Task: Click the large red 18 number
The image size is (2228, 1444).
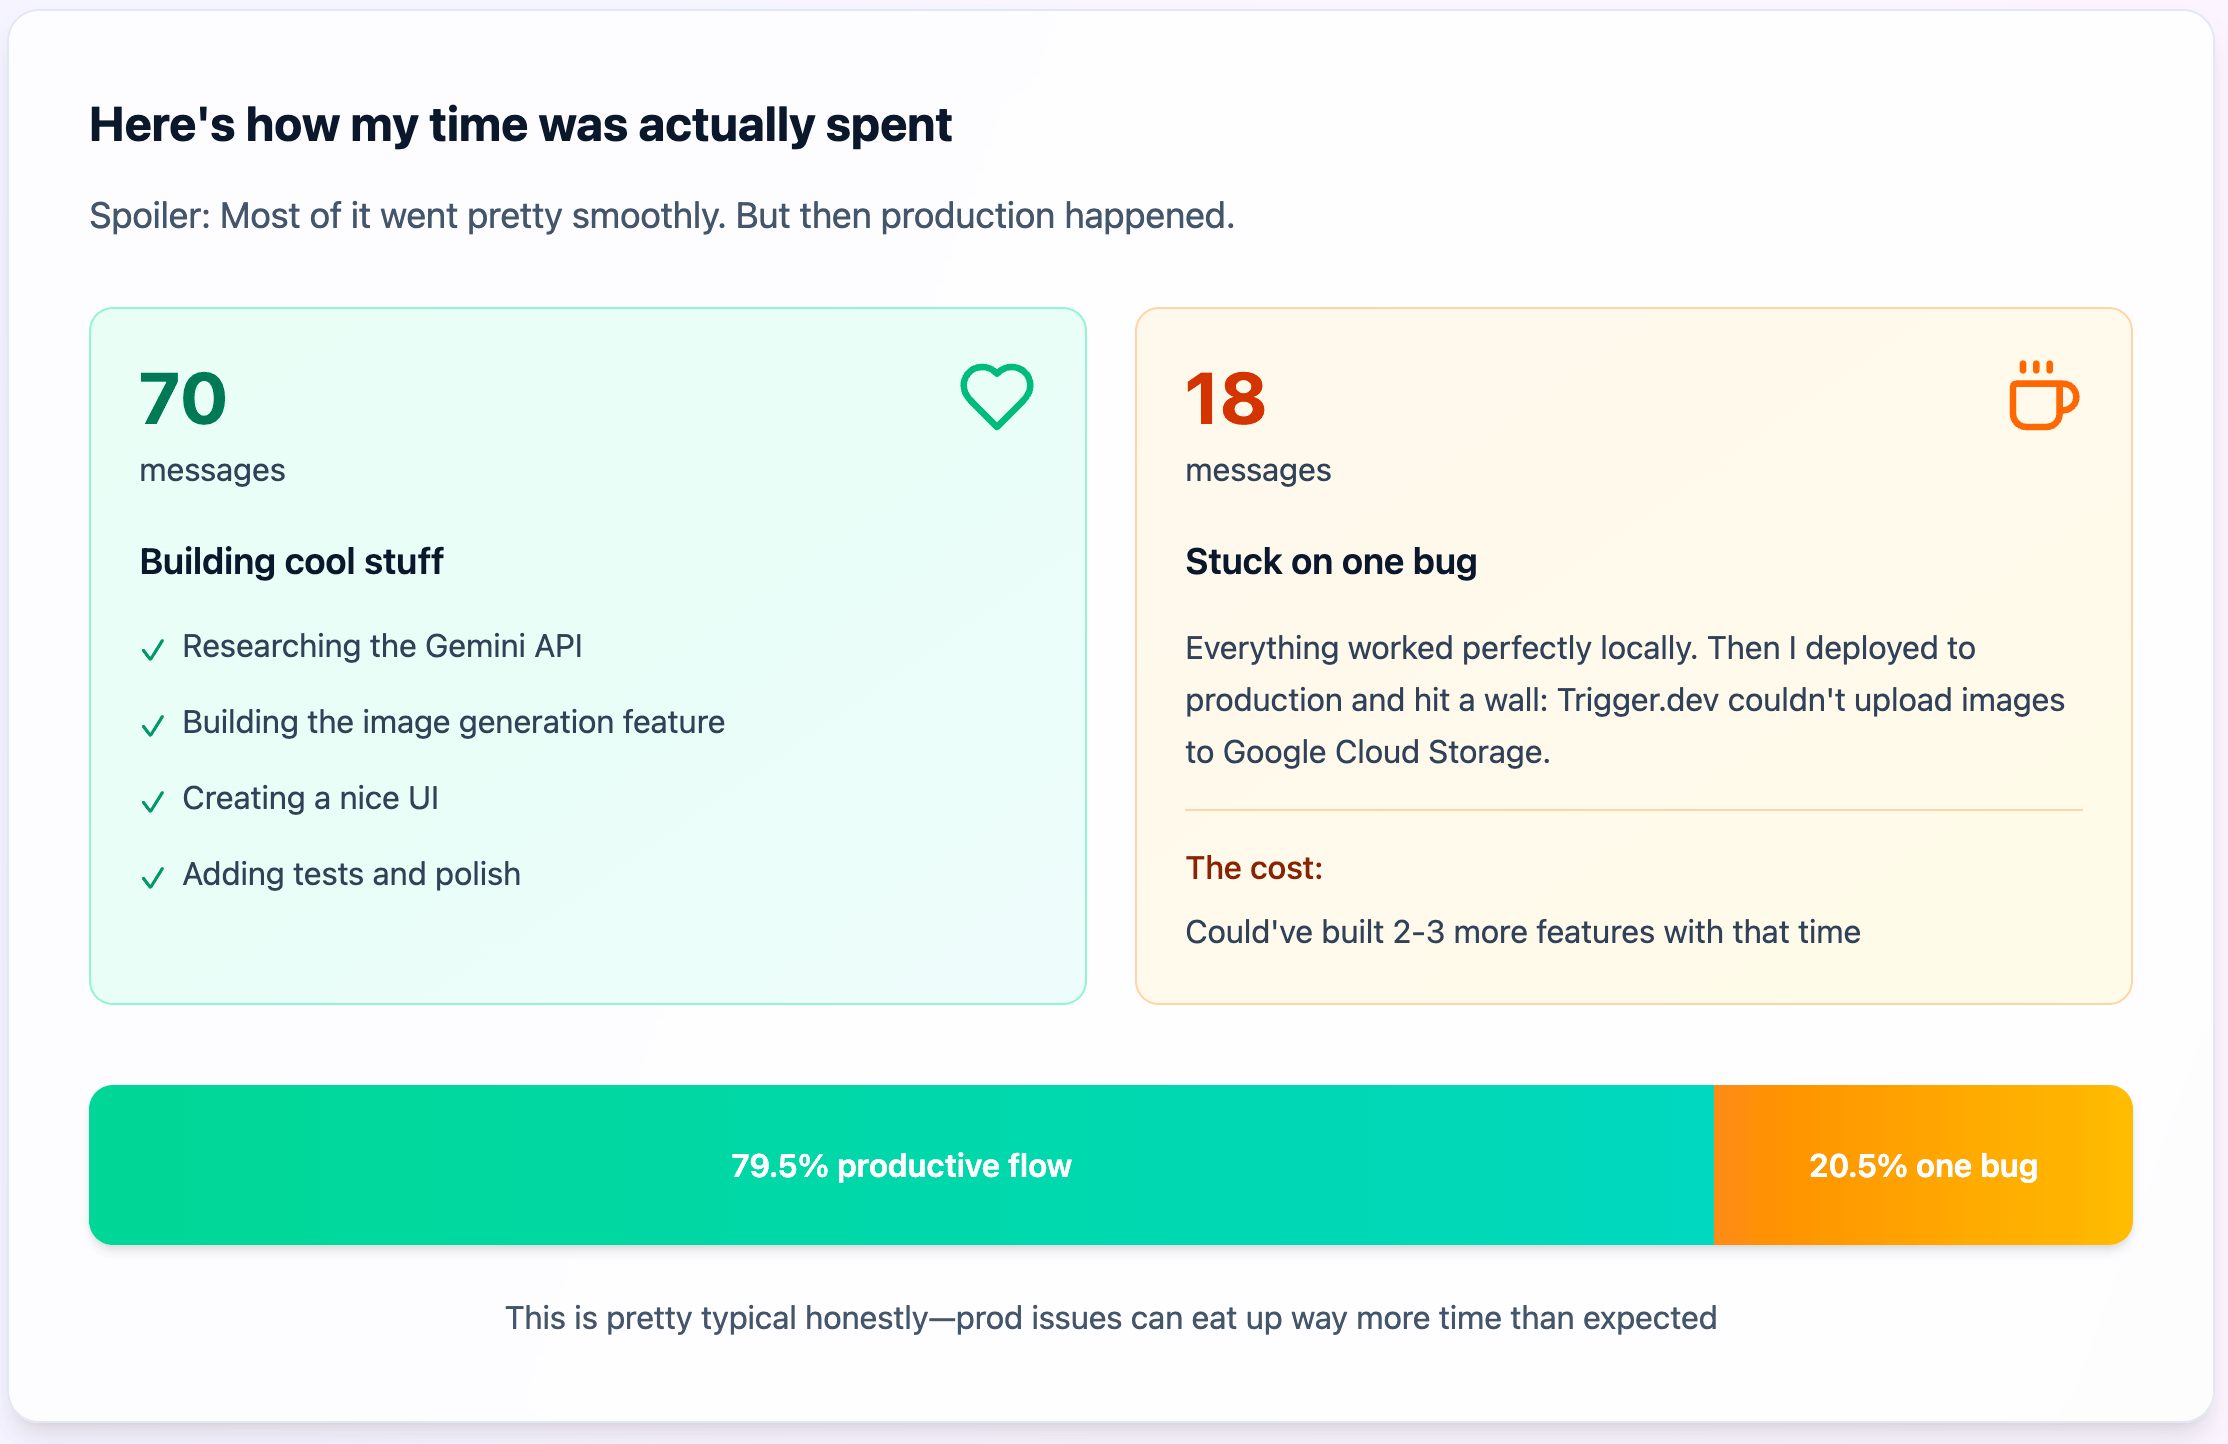Action: [x=1226, y=399]
